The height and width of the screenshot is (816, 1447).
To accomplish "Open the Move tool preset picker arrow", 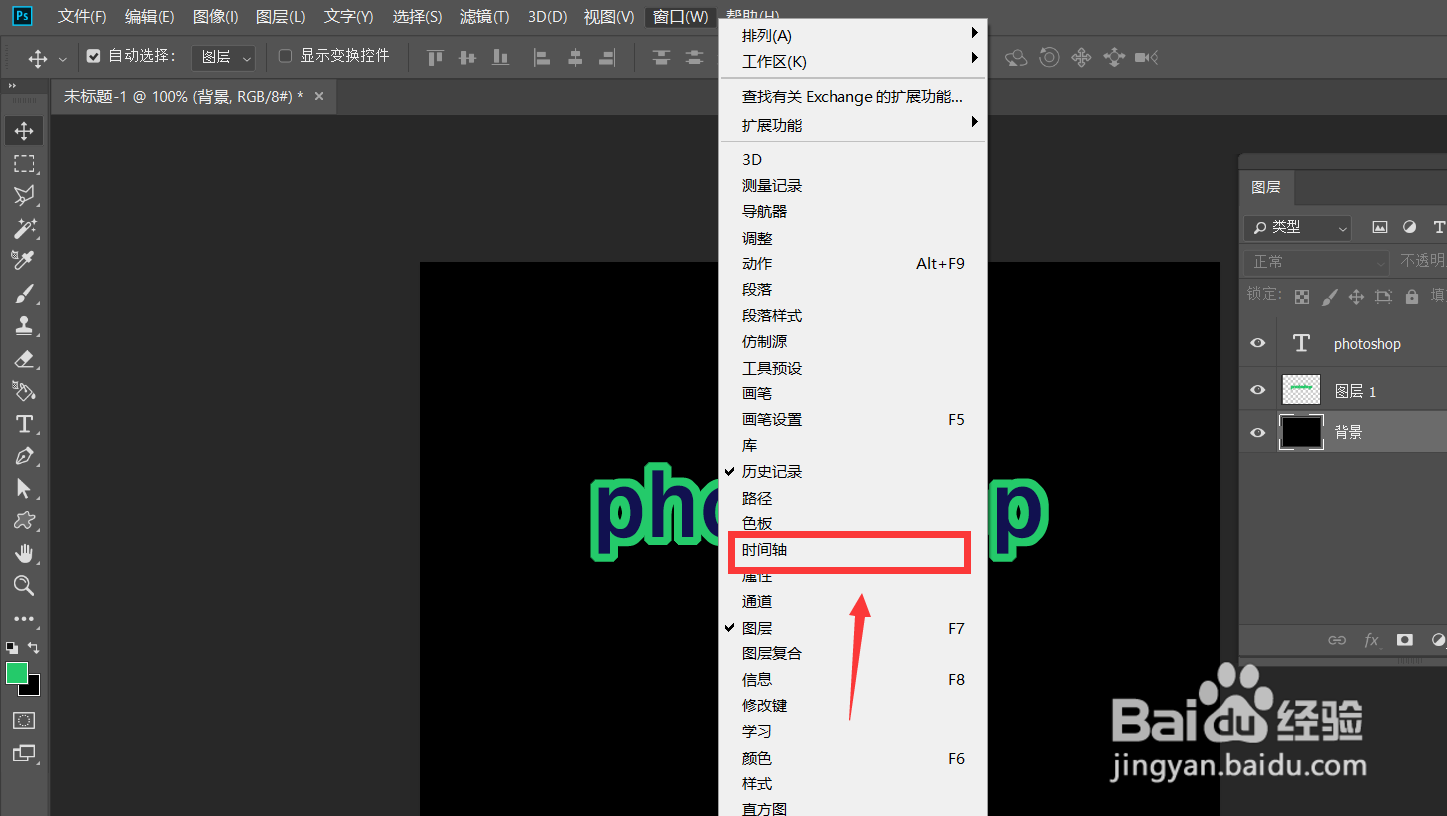I will (63, 58).
